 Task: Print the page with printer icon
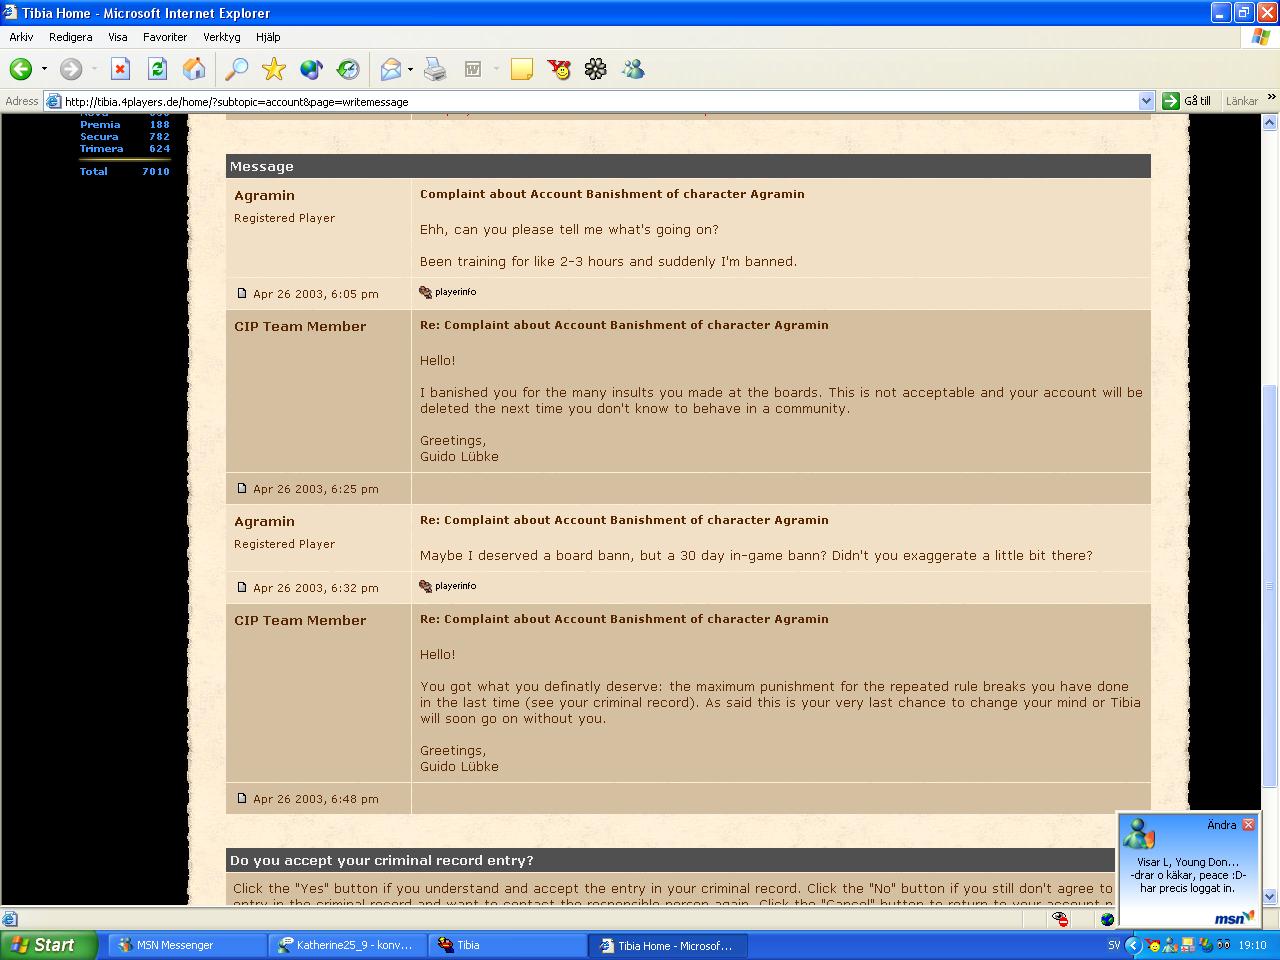pyautogui.click(x=435, y=69)
